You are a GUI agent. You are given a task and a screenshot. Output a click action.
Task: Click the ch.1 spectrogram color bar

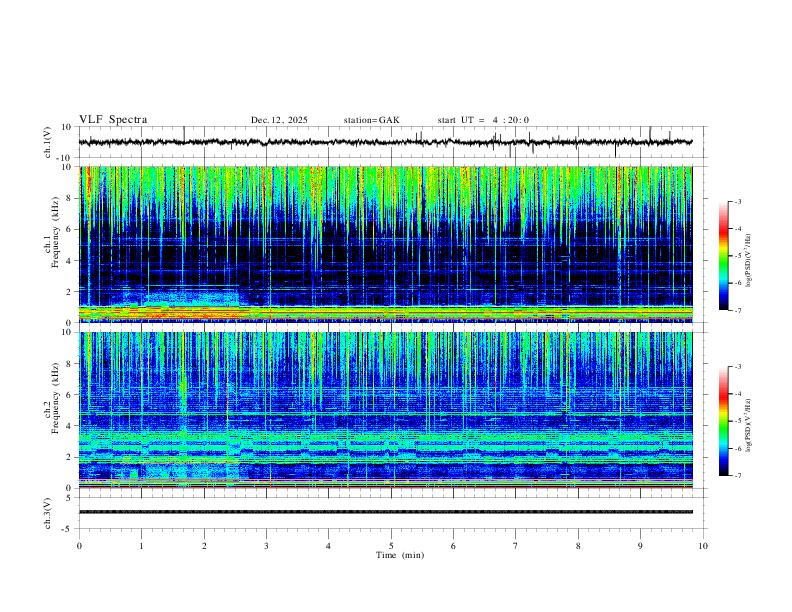(723, 256)
